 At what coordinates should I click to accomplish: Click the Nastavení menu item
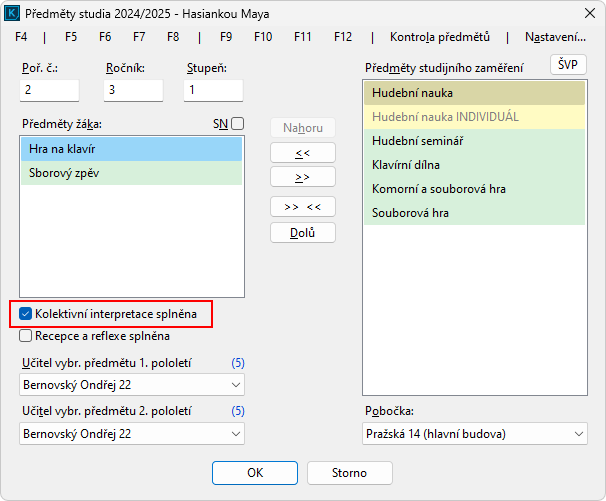pyautogui.click(x=553, y=37)
